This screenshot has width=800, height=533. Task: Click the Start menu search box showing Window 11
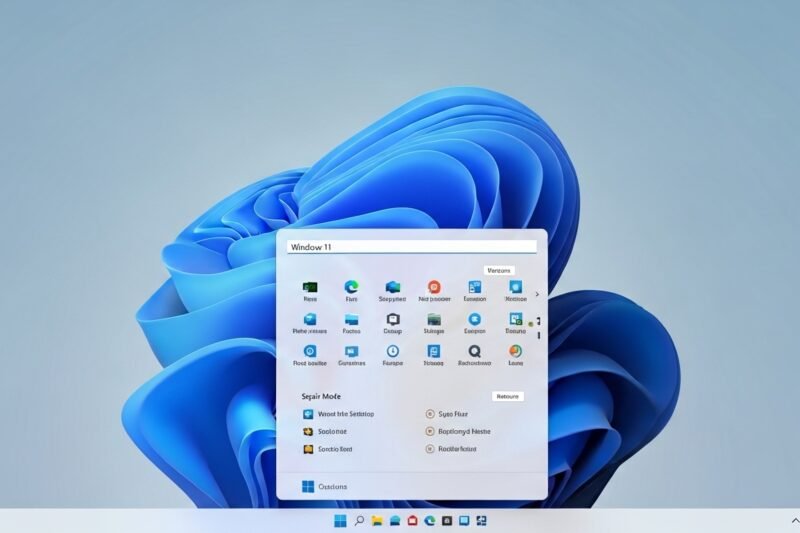coord(412,247)
